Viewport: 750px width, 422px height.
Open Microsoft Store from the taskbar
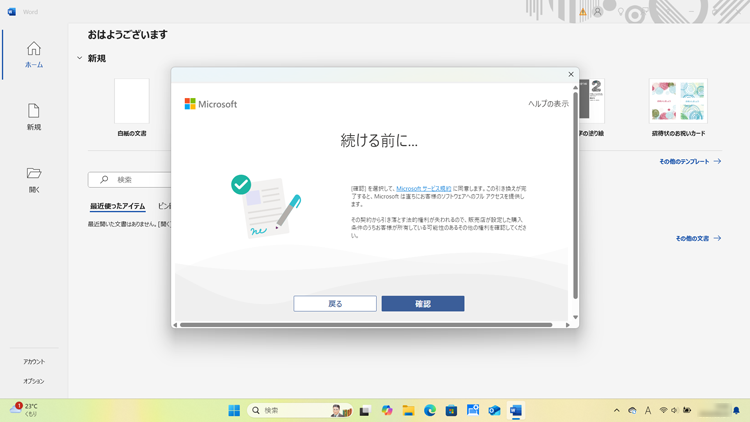point(451,410)
